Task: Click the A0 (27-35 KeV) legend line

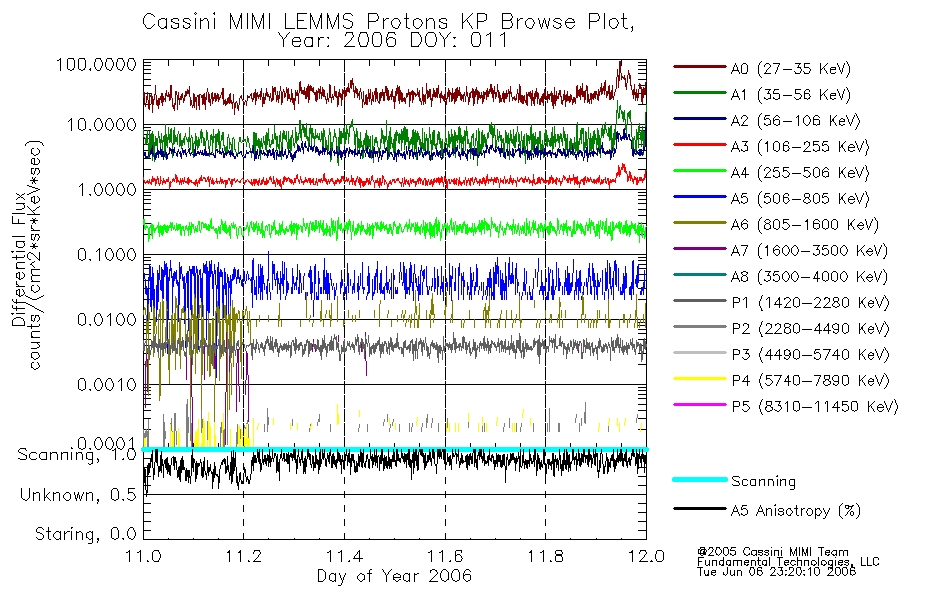Action: pos(700,67)
